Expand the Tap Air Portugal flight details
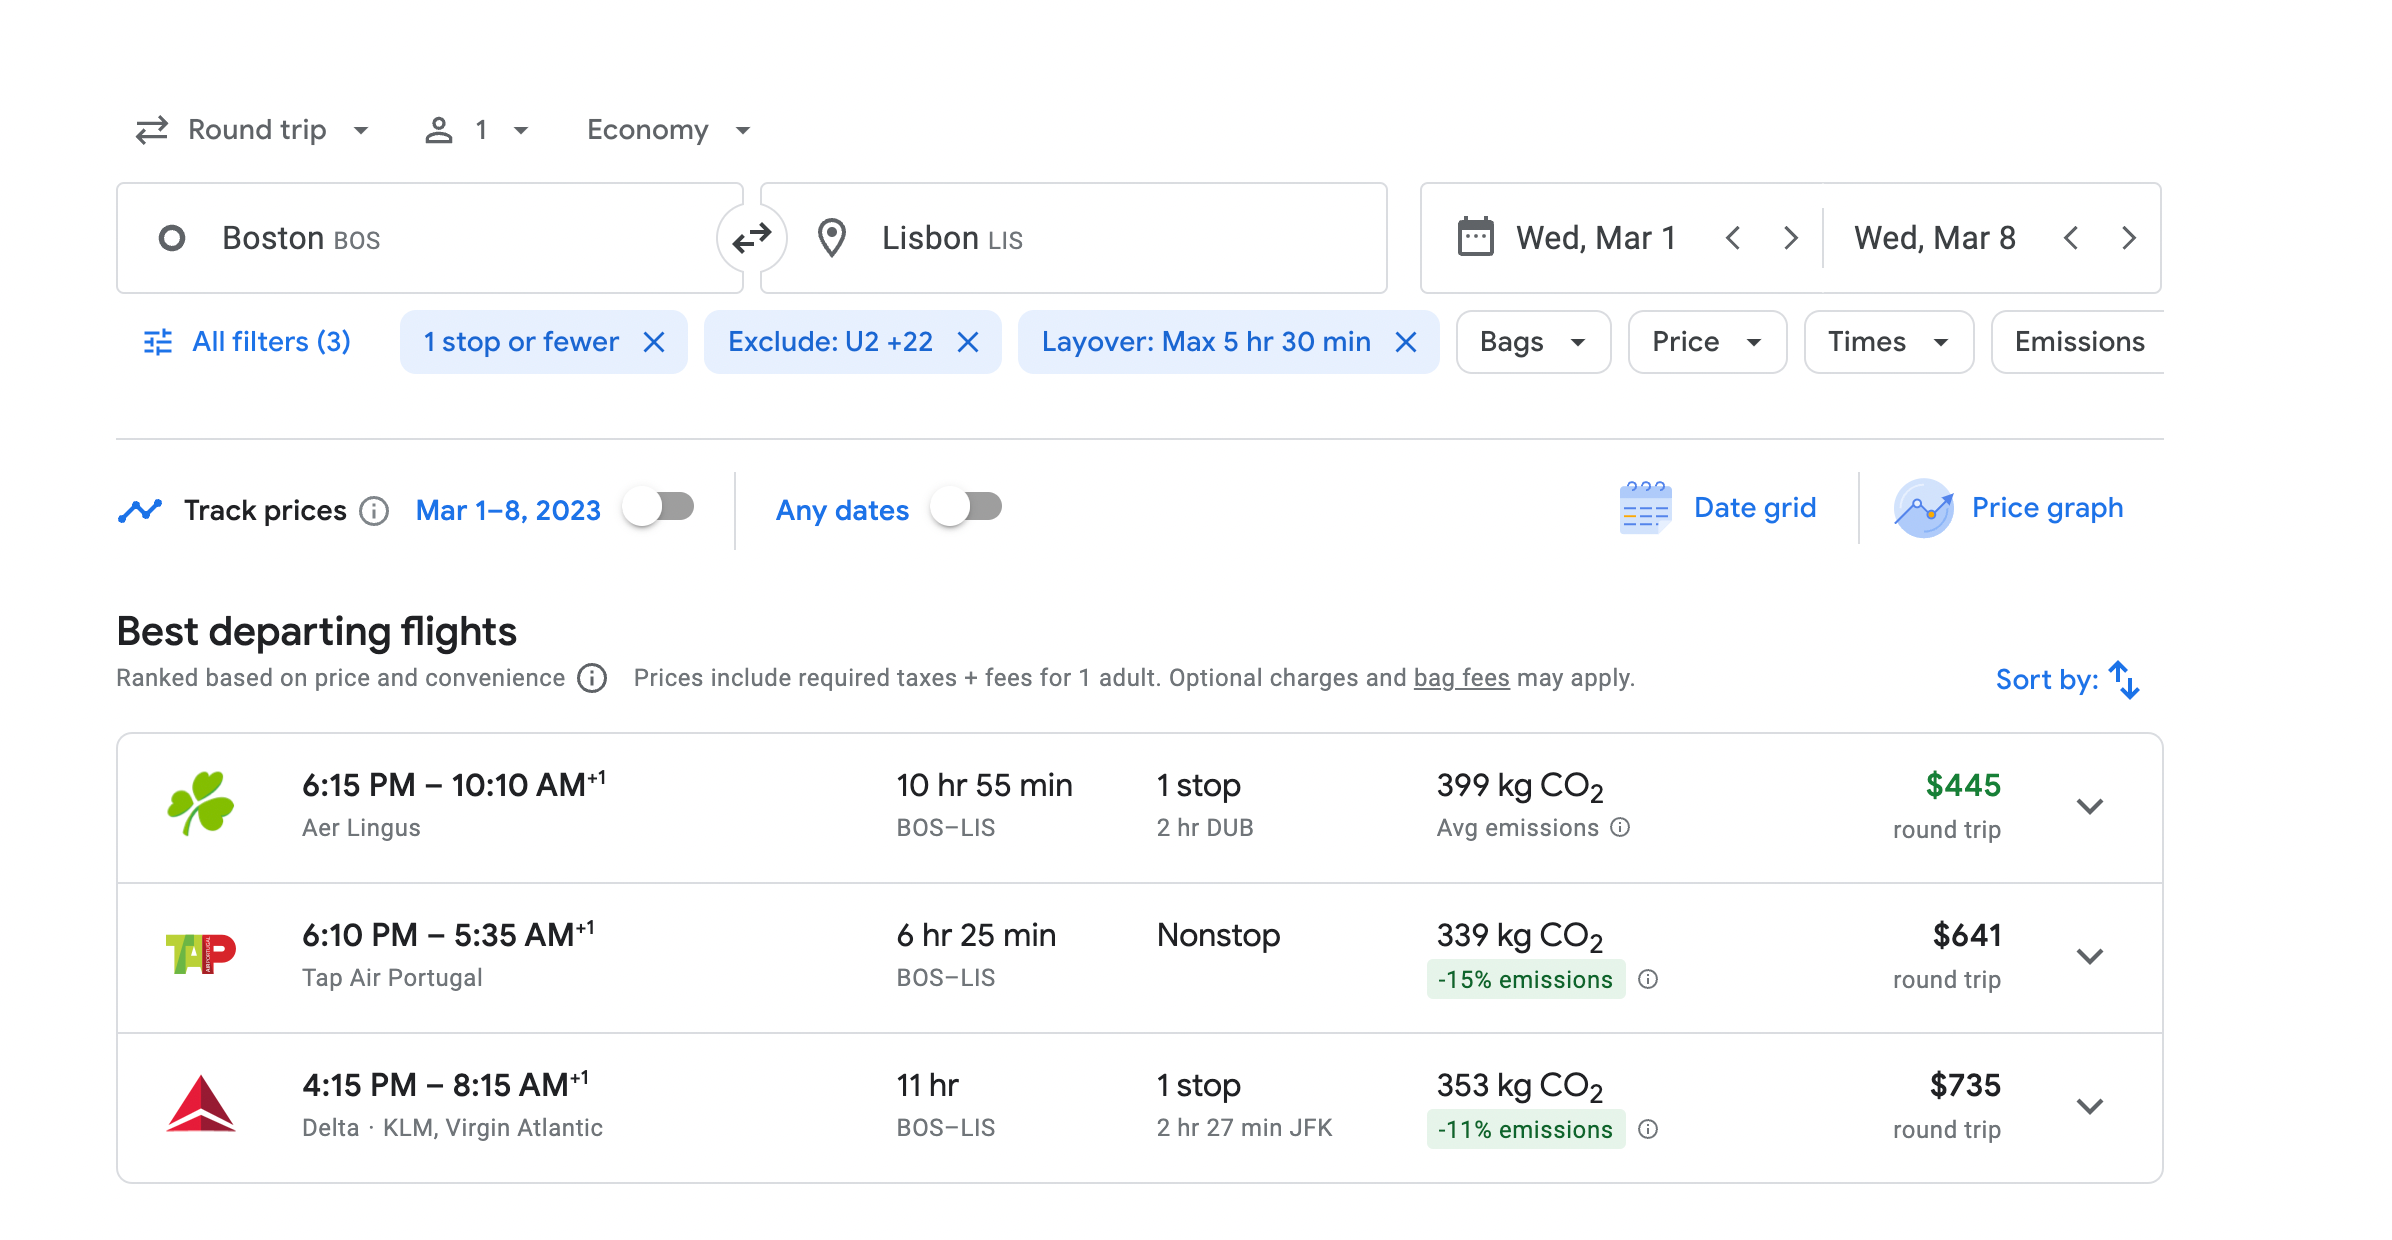 (x=2089, y=956)
